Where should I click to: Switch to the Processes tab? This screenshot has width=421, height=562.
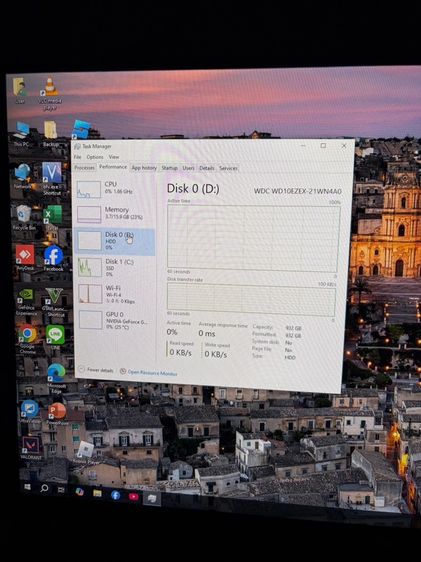pos(85,167)
